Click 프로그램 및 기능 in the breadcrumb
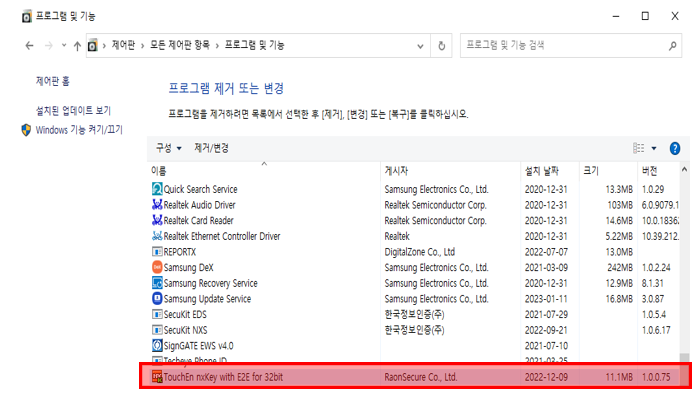The image size is (699, 396). point(254,45)
